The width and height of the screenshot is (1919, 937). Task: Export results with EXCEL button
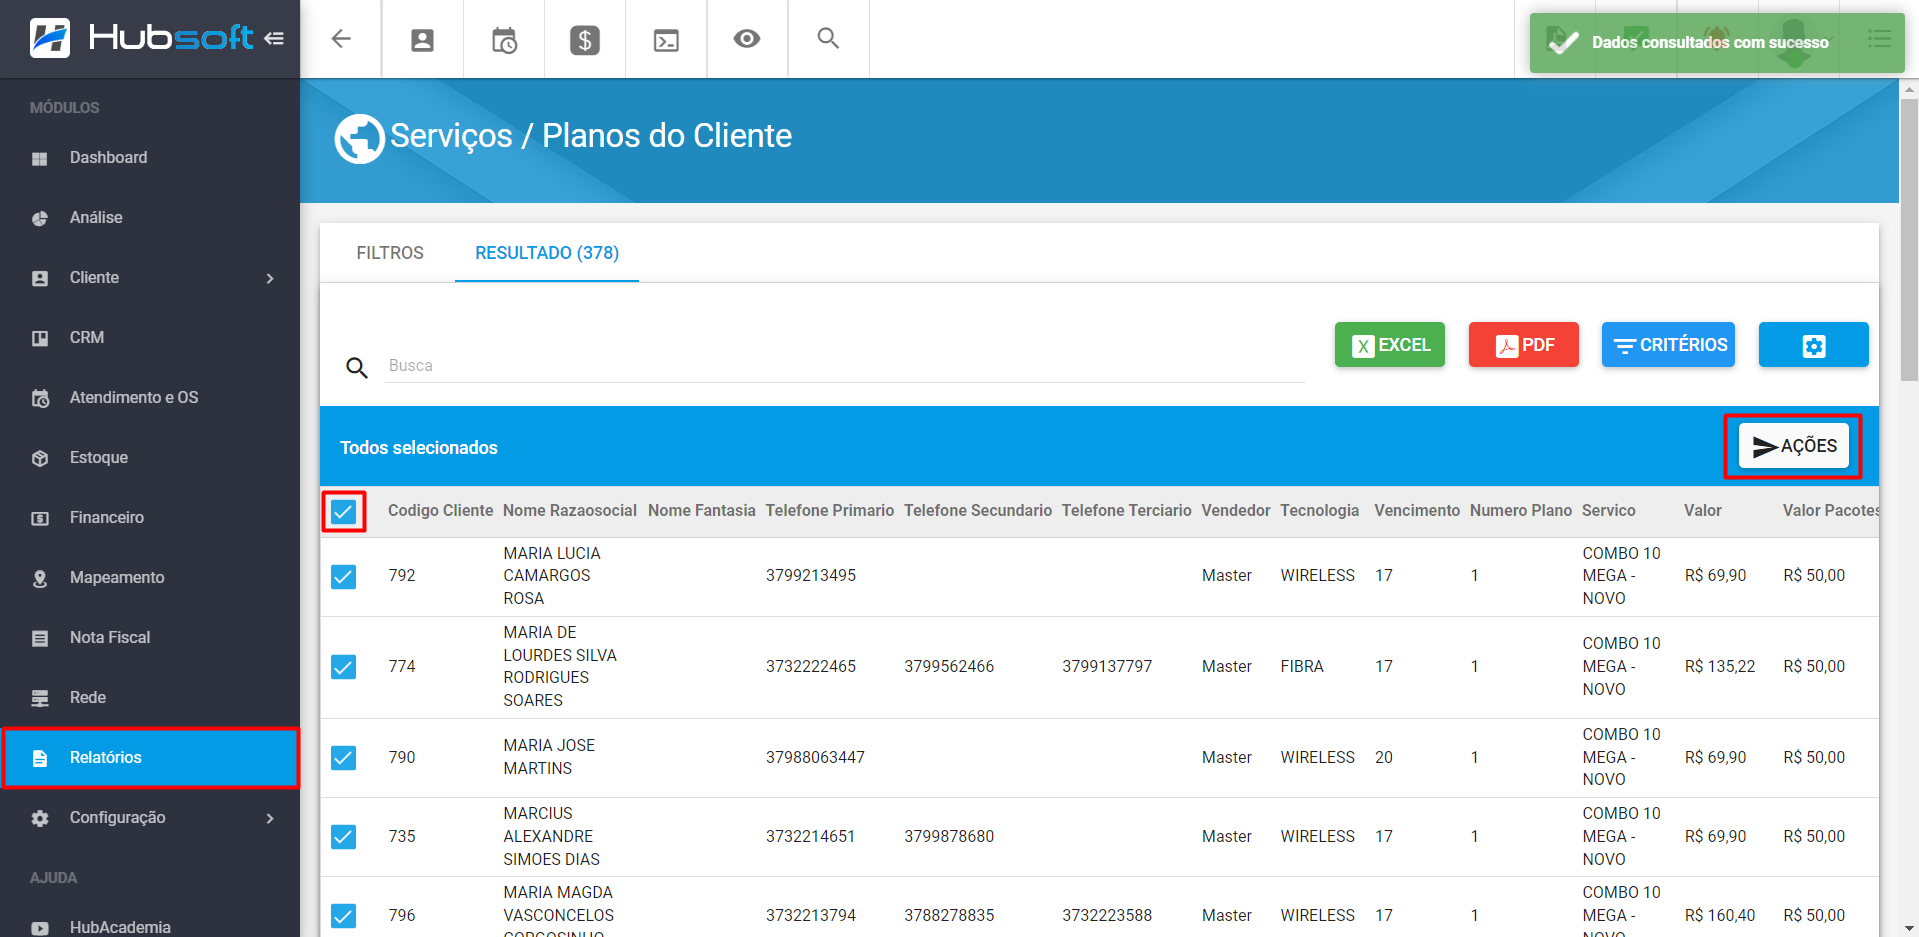(x=1389, y=345)
